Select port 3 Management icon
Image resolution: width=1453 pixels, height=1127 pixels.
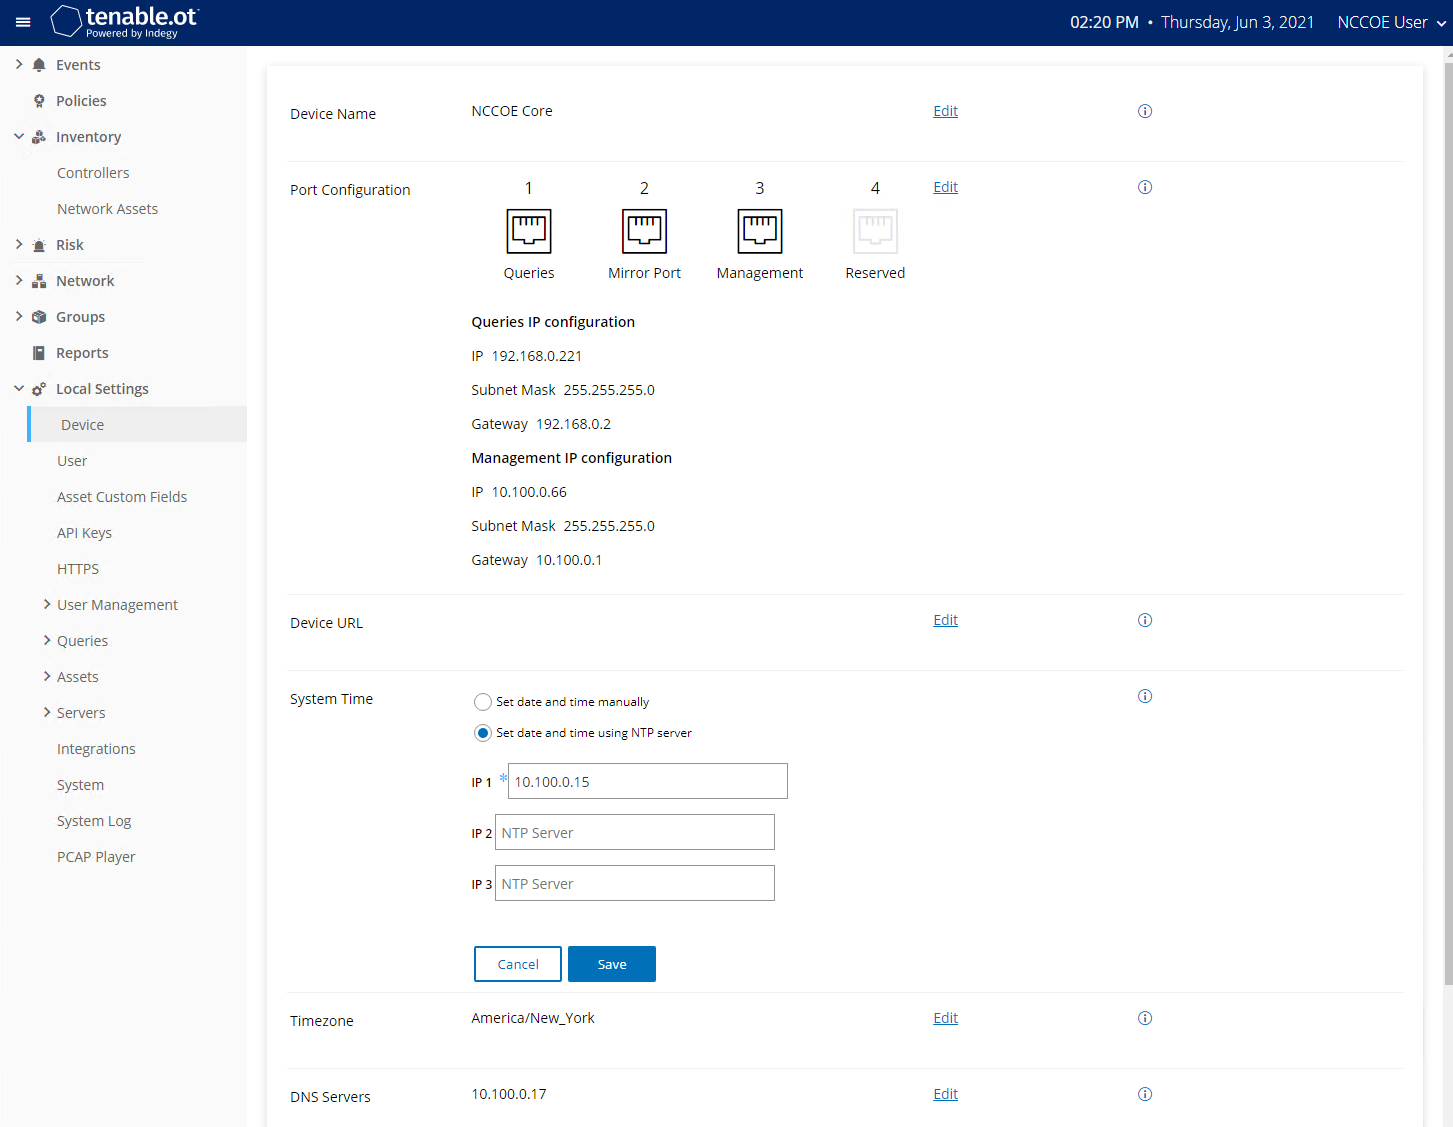coord(760,231)
